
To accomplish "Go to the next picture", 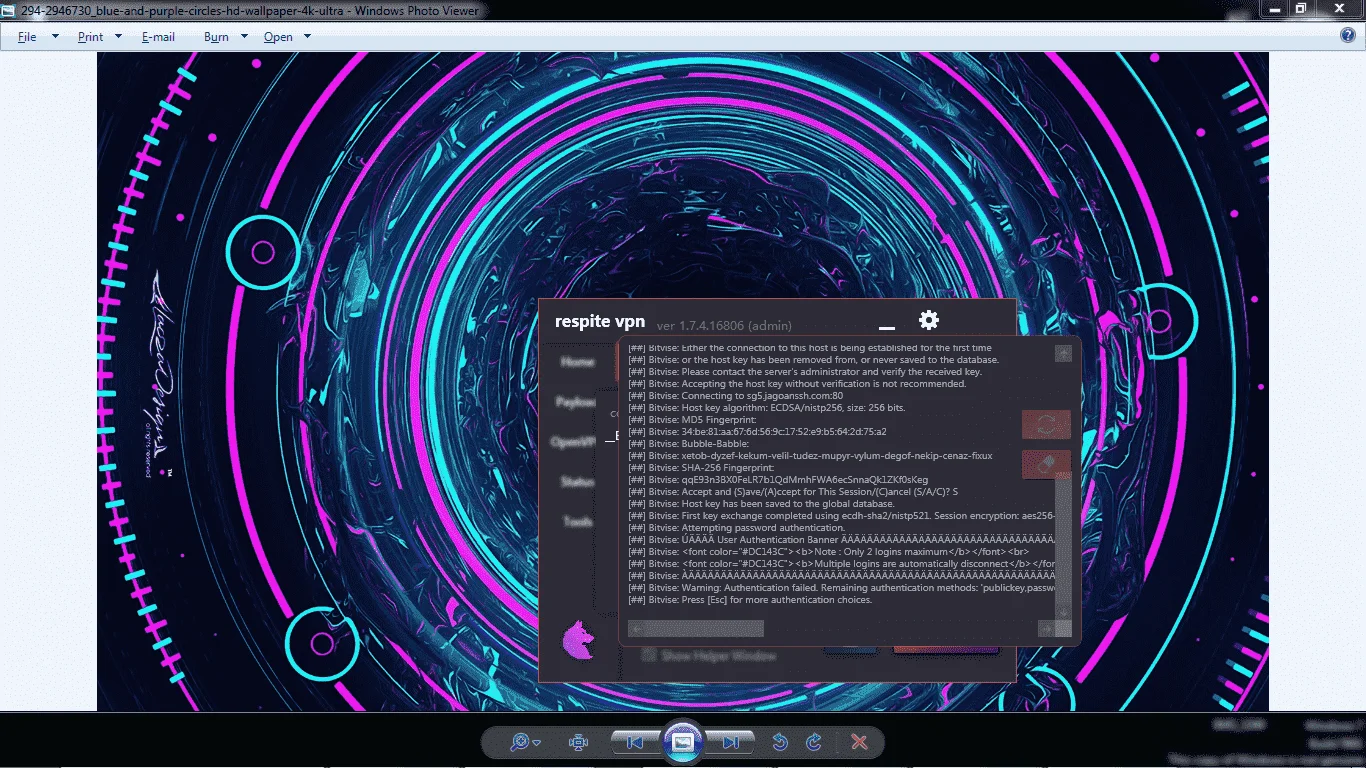I will 730,742.
